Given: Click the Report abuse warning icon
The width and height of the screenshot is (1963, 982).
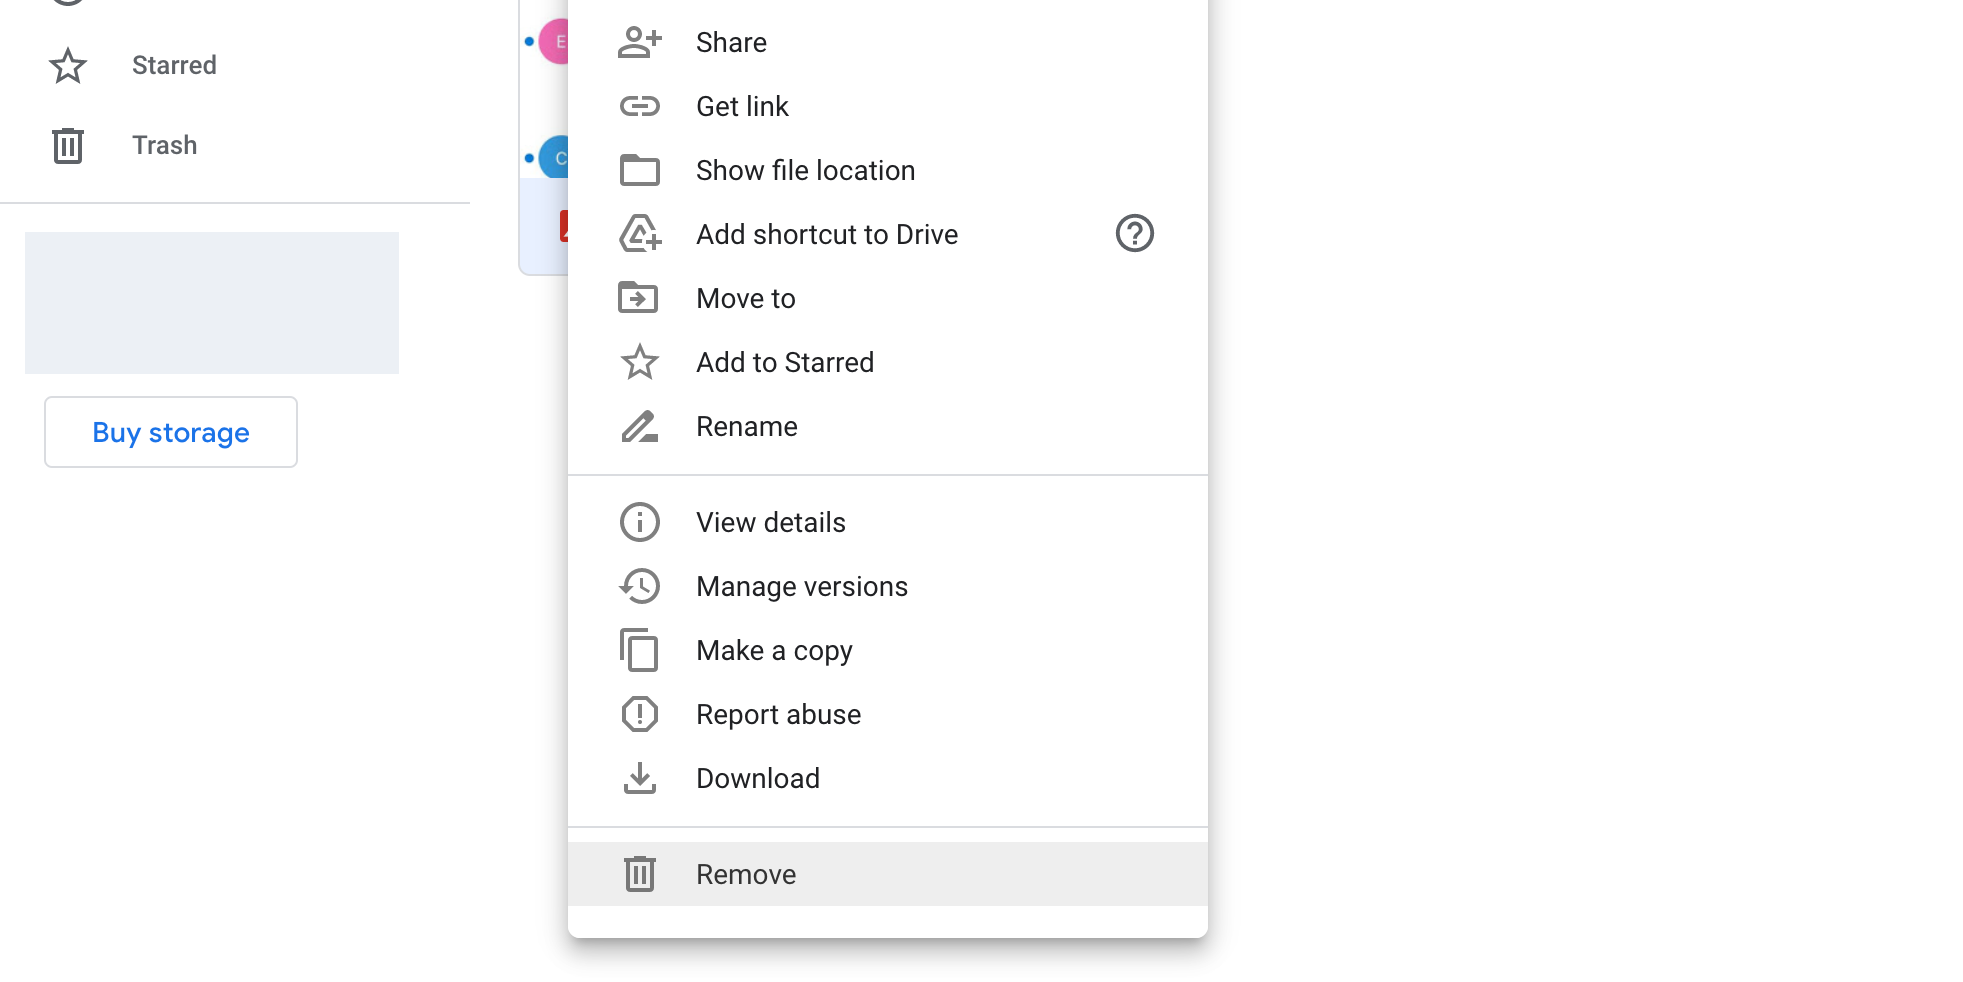Looking at the screenshot, I should (x=640, y=713).
